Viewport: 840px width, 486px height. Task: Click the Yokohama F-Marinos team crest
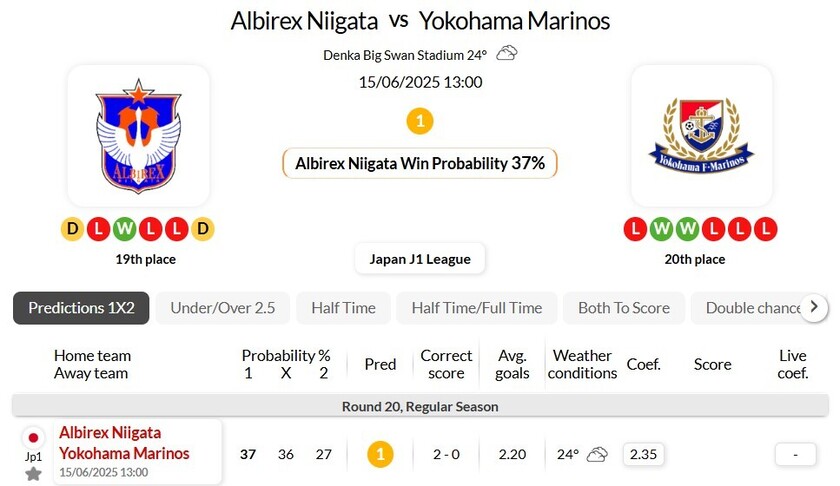(x=701, y=136)
